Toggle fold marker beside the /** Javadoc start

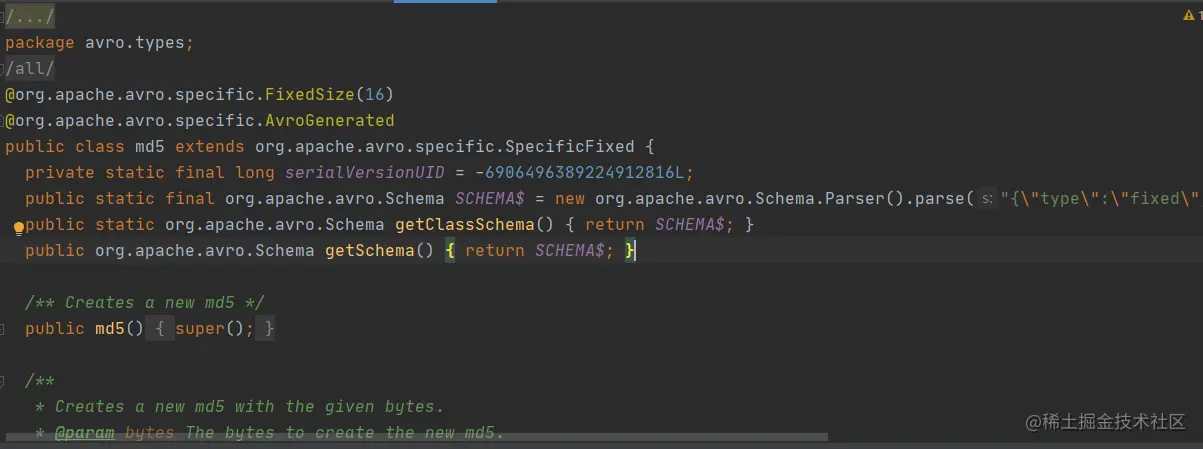3,381
